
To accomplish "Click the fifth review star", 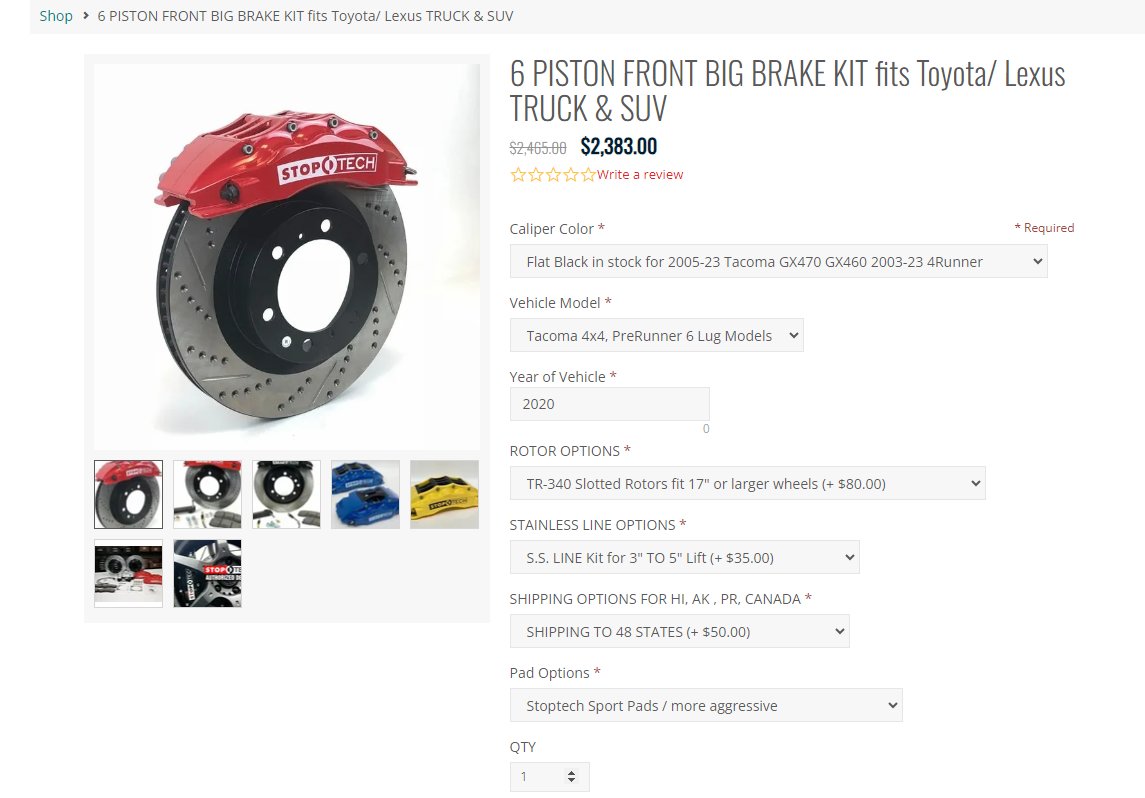I will point(588,174).
